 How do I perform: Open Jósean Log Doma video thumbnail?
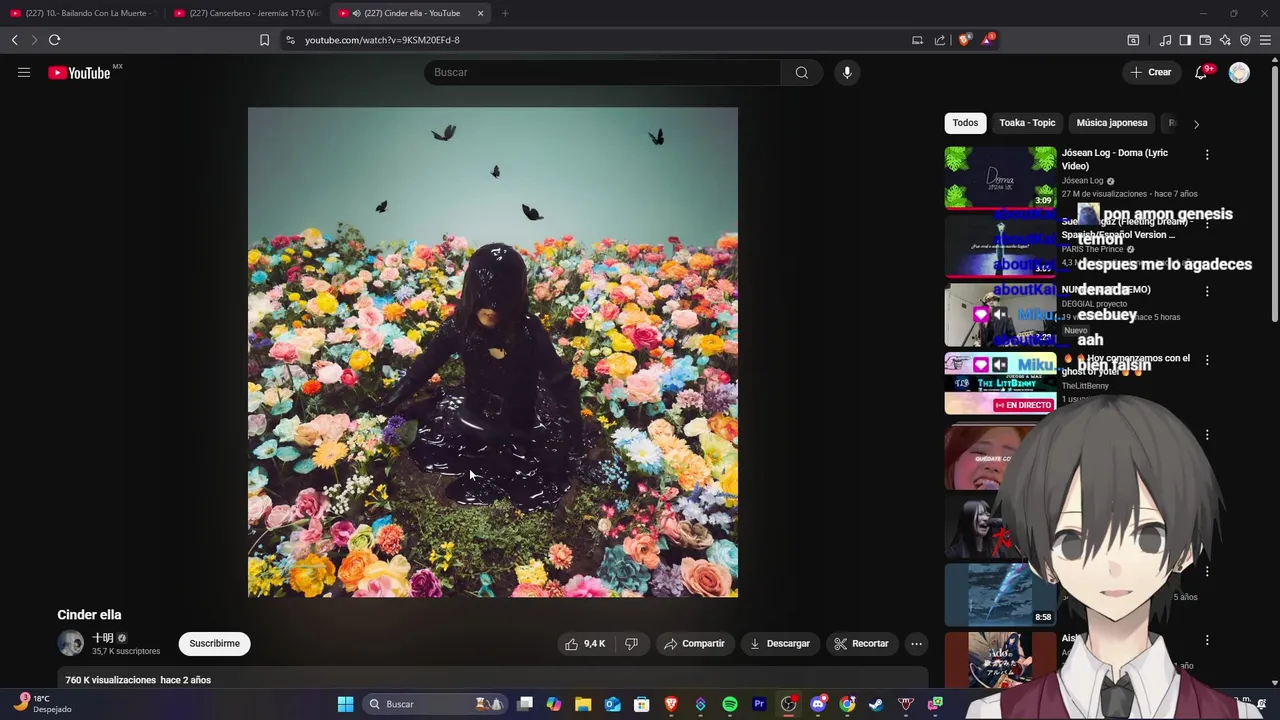(x=1000, y=177)
